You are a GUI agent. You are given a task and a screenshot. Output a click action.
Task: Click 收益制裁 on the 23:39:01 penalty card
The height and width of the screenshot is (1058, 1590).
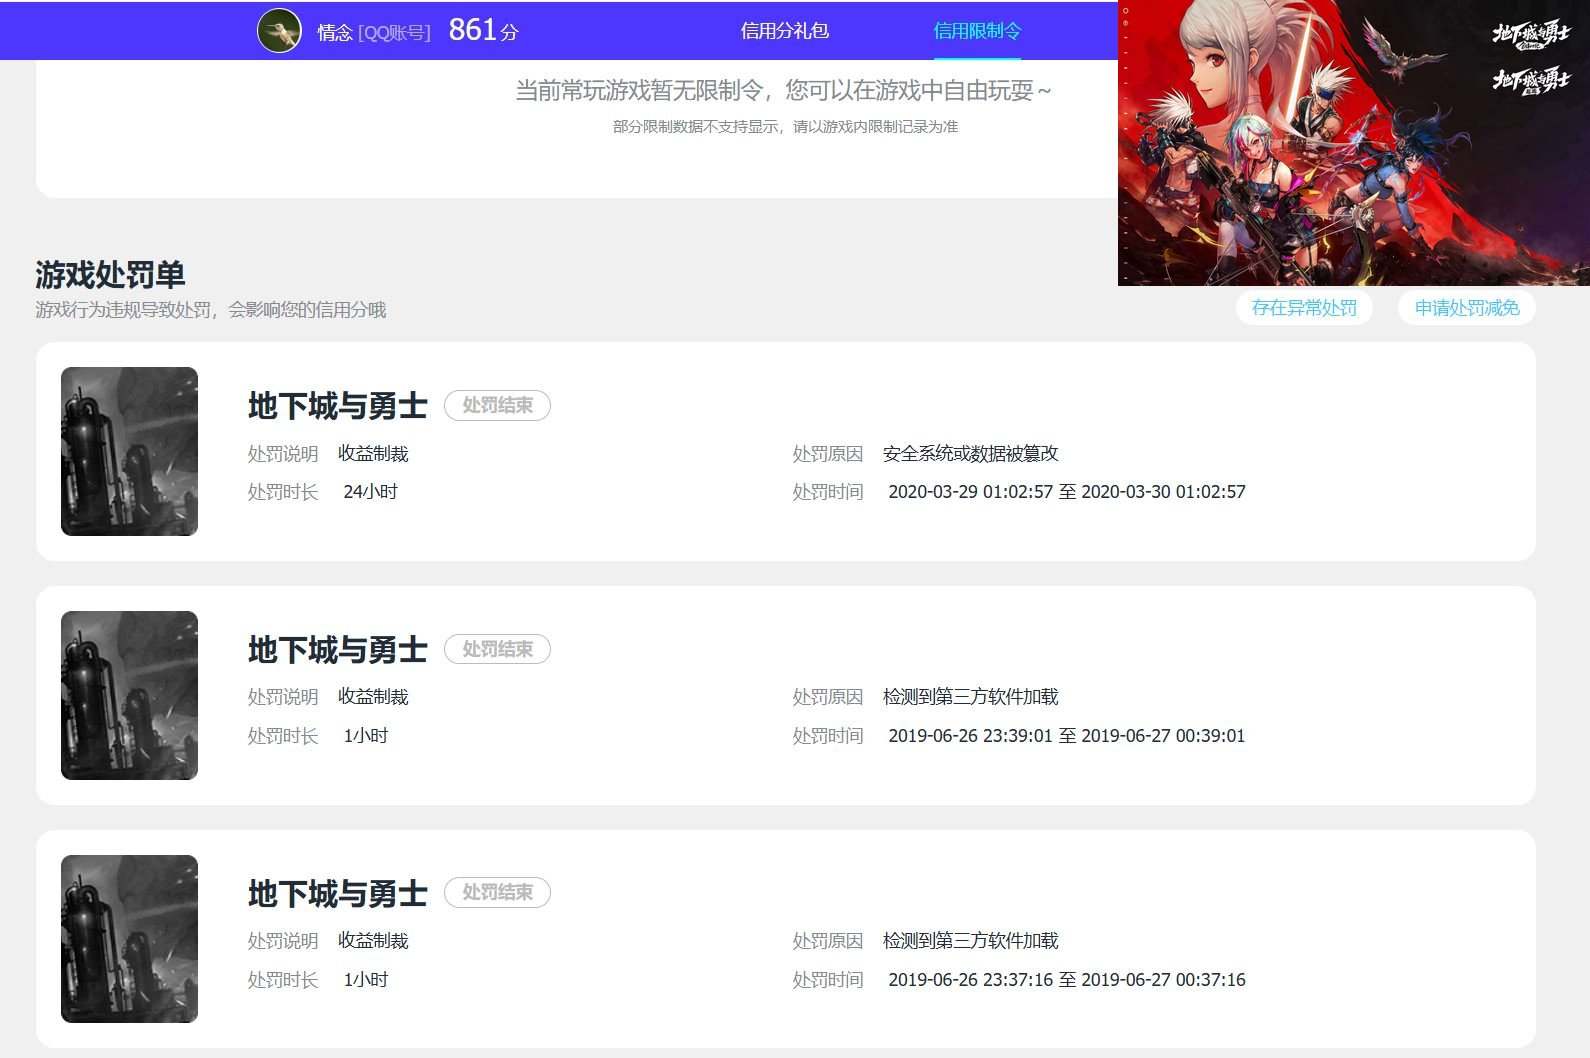[x=373, y=697]
